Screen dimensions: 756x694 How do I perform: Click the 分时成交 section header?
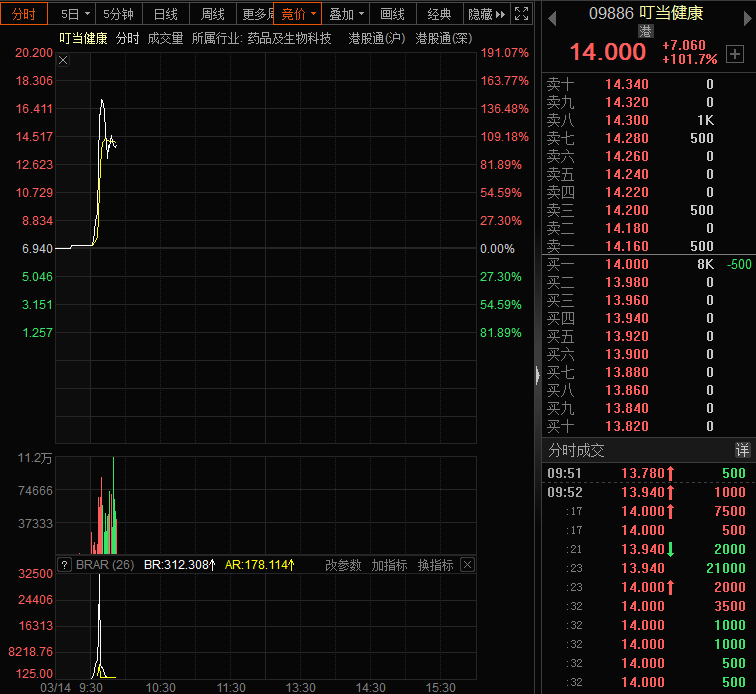click(576, 450)
